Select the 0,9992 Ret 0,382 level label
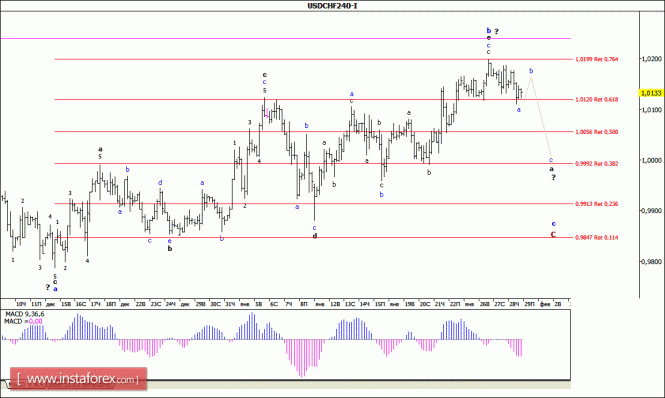 tap(597, 163)
